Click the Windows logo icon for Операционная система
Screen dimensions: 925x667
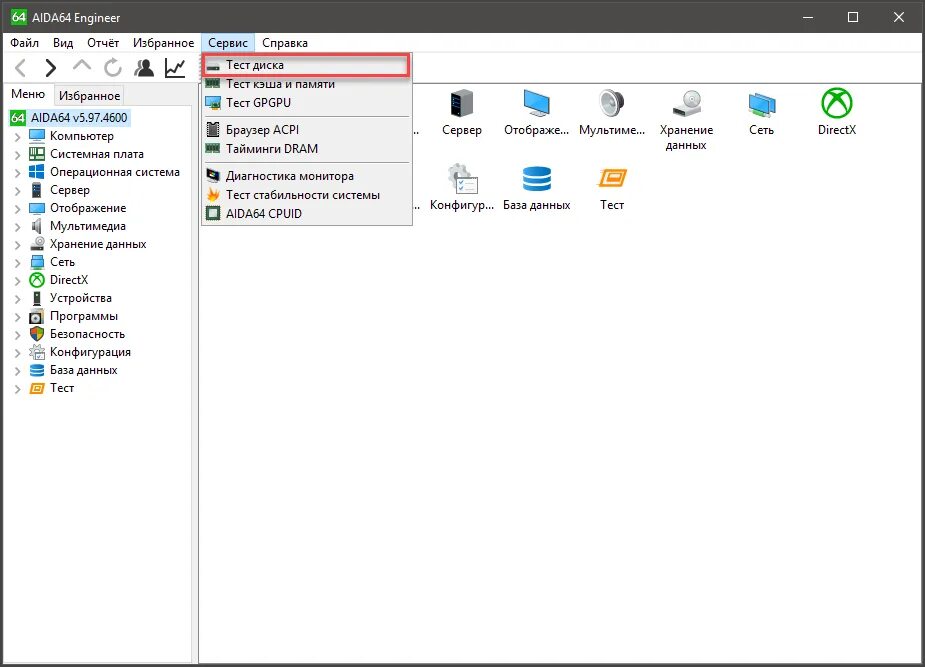[x=37, y=172]
